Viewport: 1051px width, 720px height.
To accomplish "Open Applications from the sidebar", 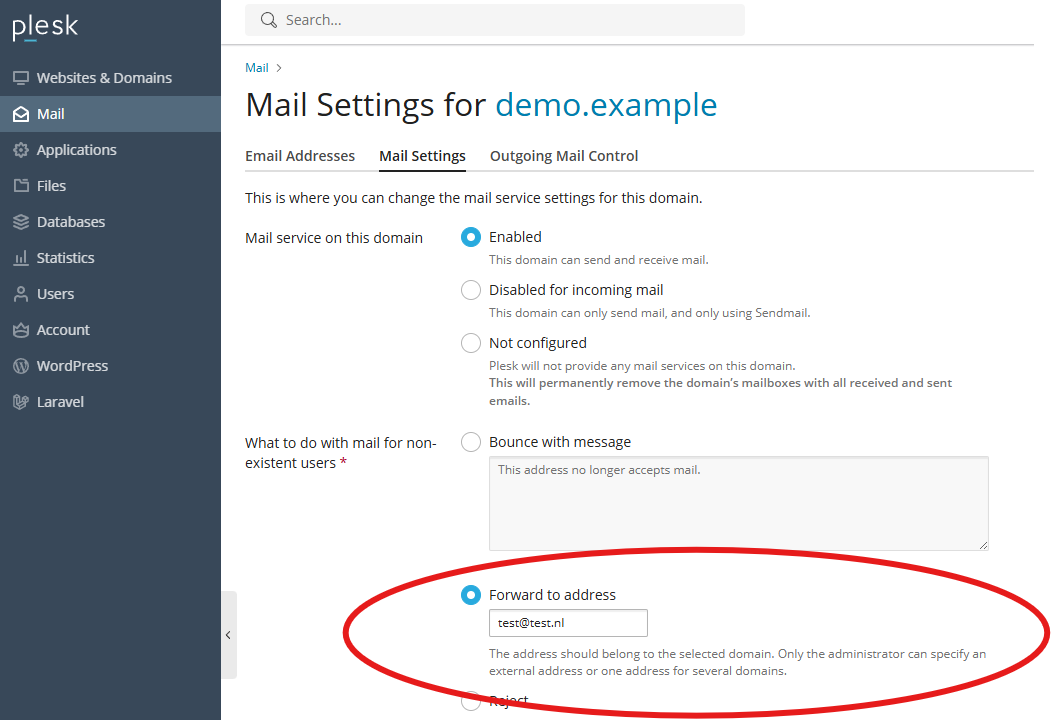I will 21,149.
